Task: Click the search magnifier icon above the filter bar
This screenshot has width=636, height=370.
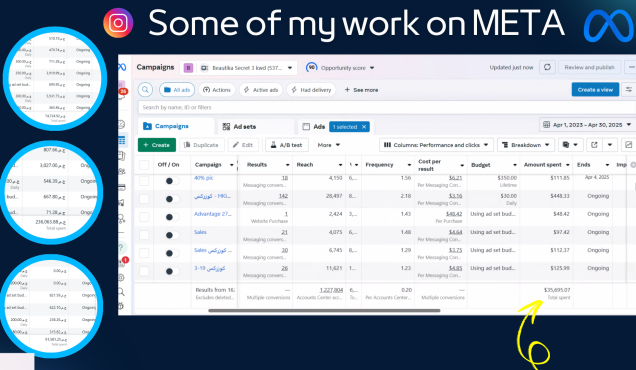Action: point(145,90)
